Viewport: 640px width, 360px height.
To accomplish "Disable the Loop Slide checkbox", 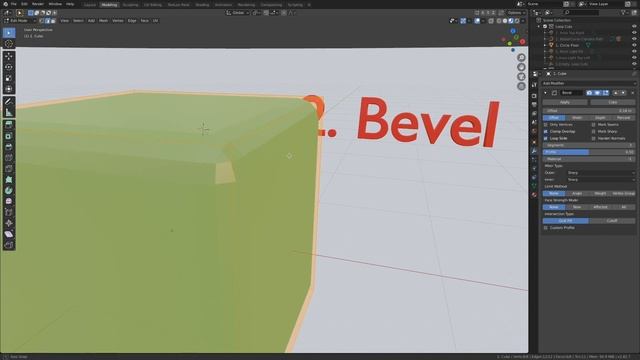I will point(546,138).
